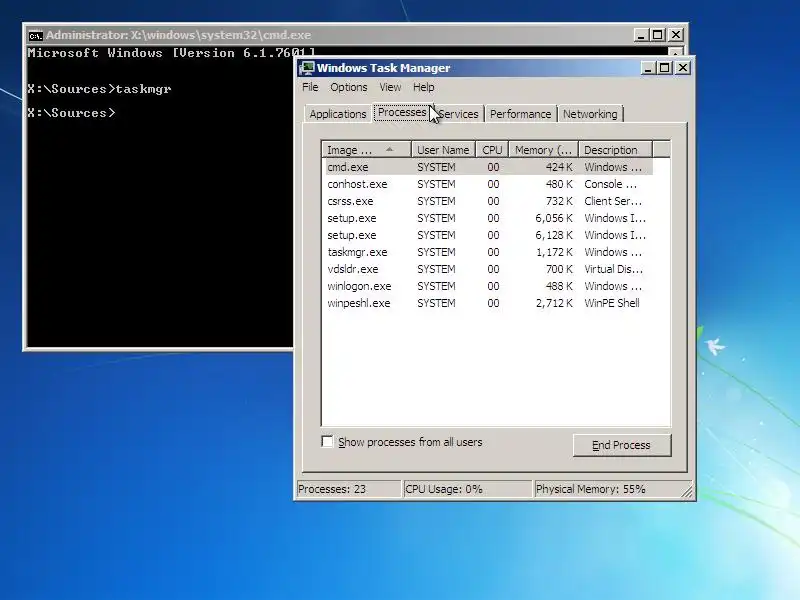Click Processes: 23 in status bar
The width and height of the screenshot is (800, 600).
[x=348, y=489]
